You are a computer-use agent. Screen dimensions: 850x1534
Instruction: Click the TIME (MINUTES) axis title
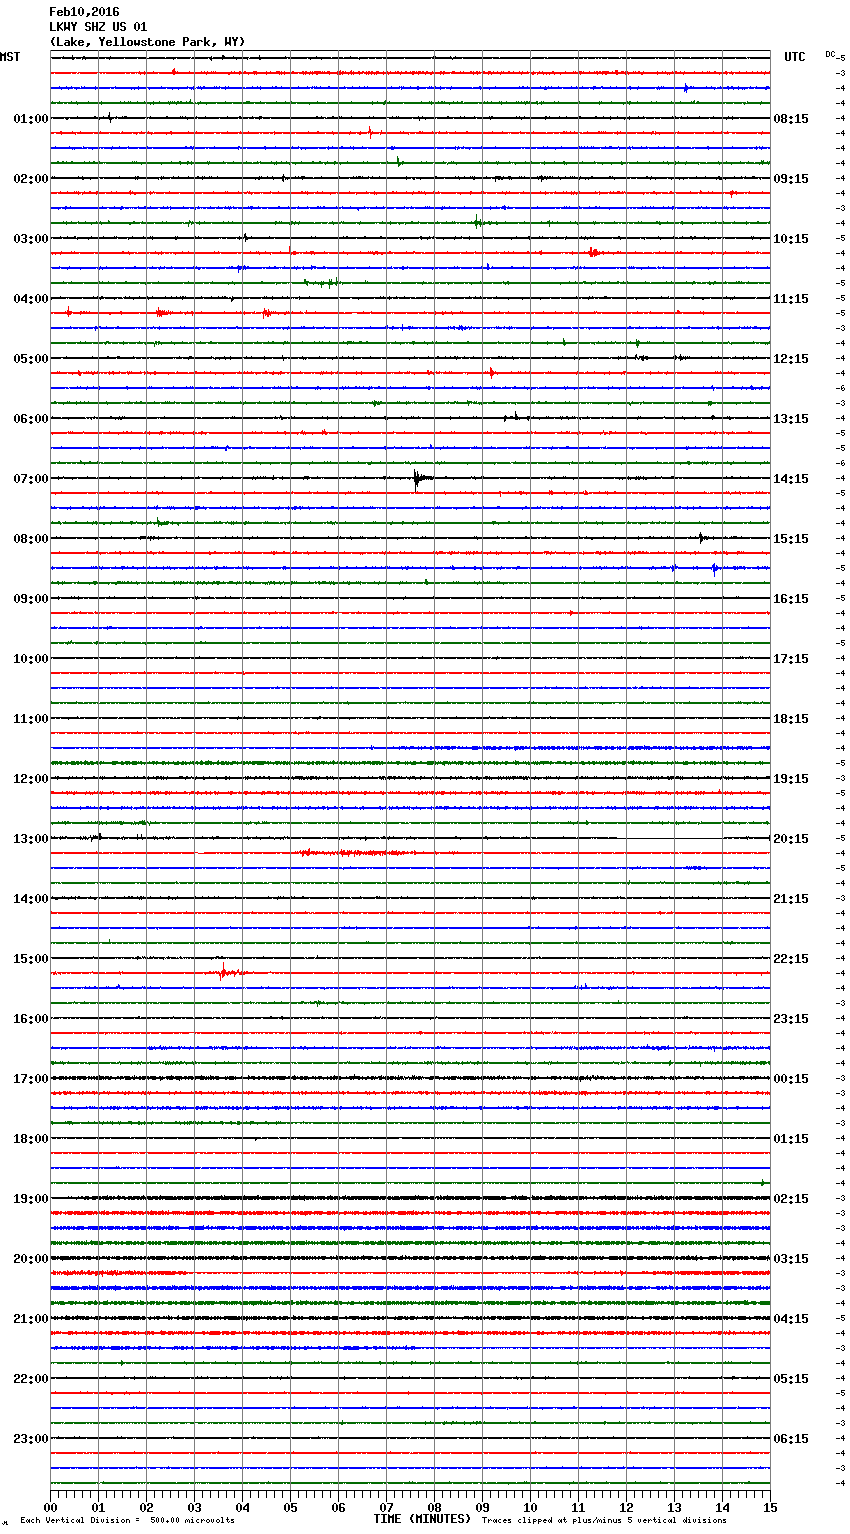(422, 1519)
